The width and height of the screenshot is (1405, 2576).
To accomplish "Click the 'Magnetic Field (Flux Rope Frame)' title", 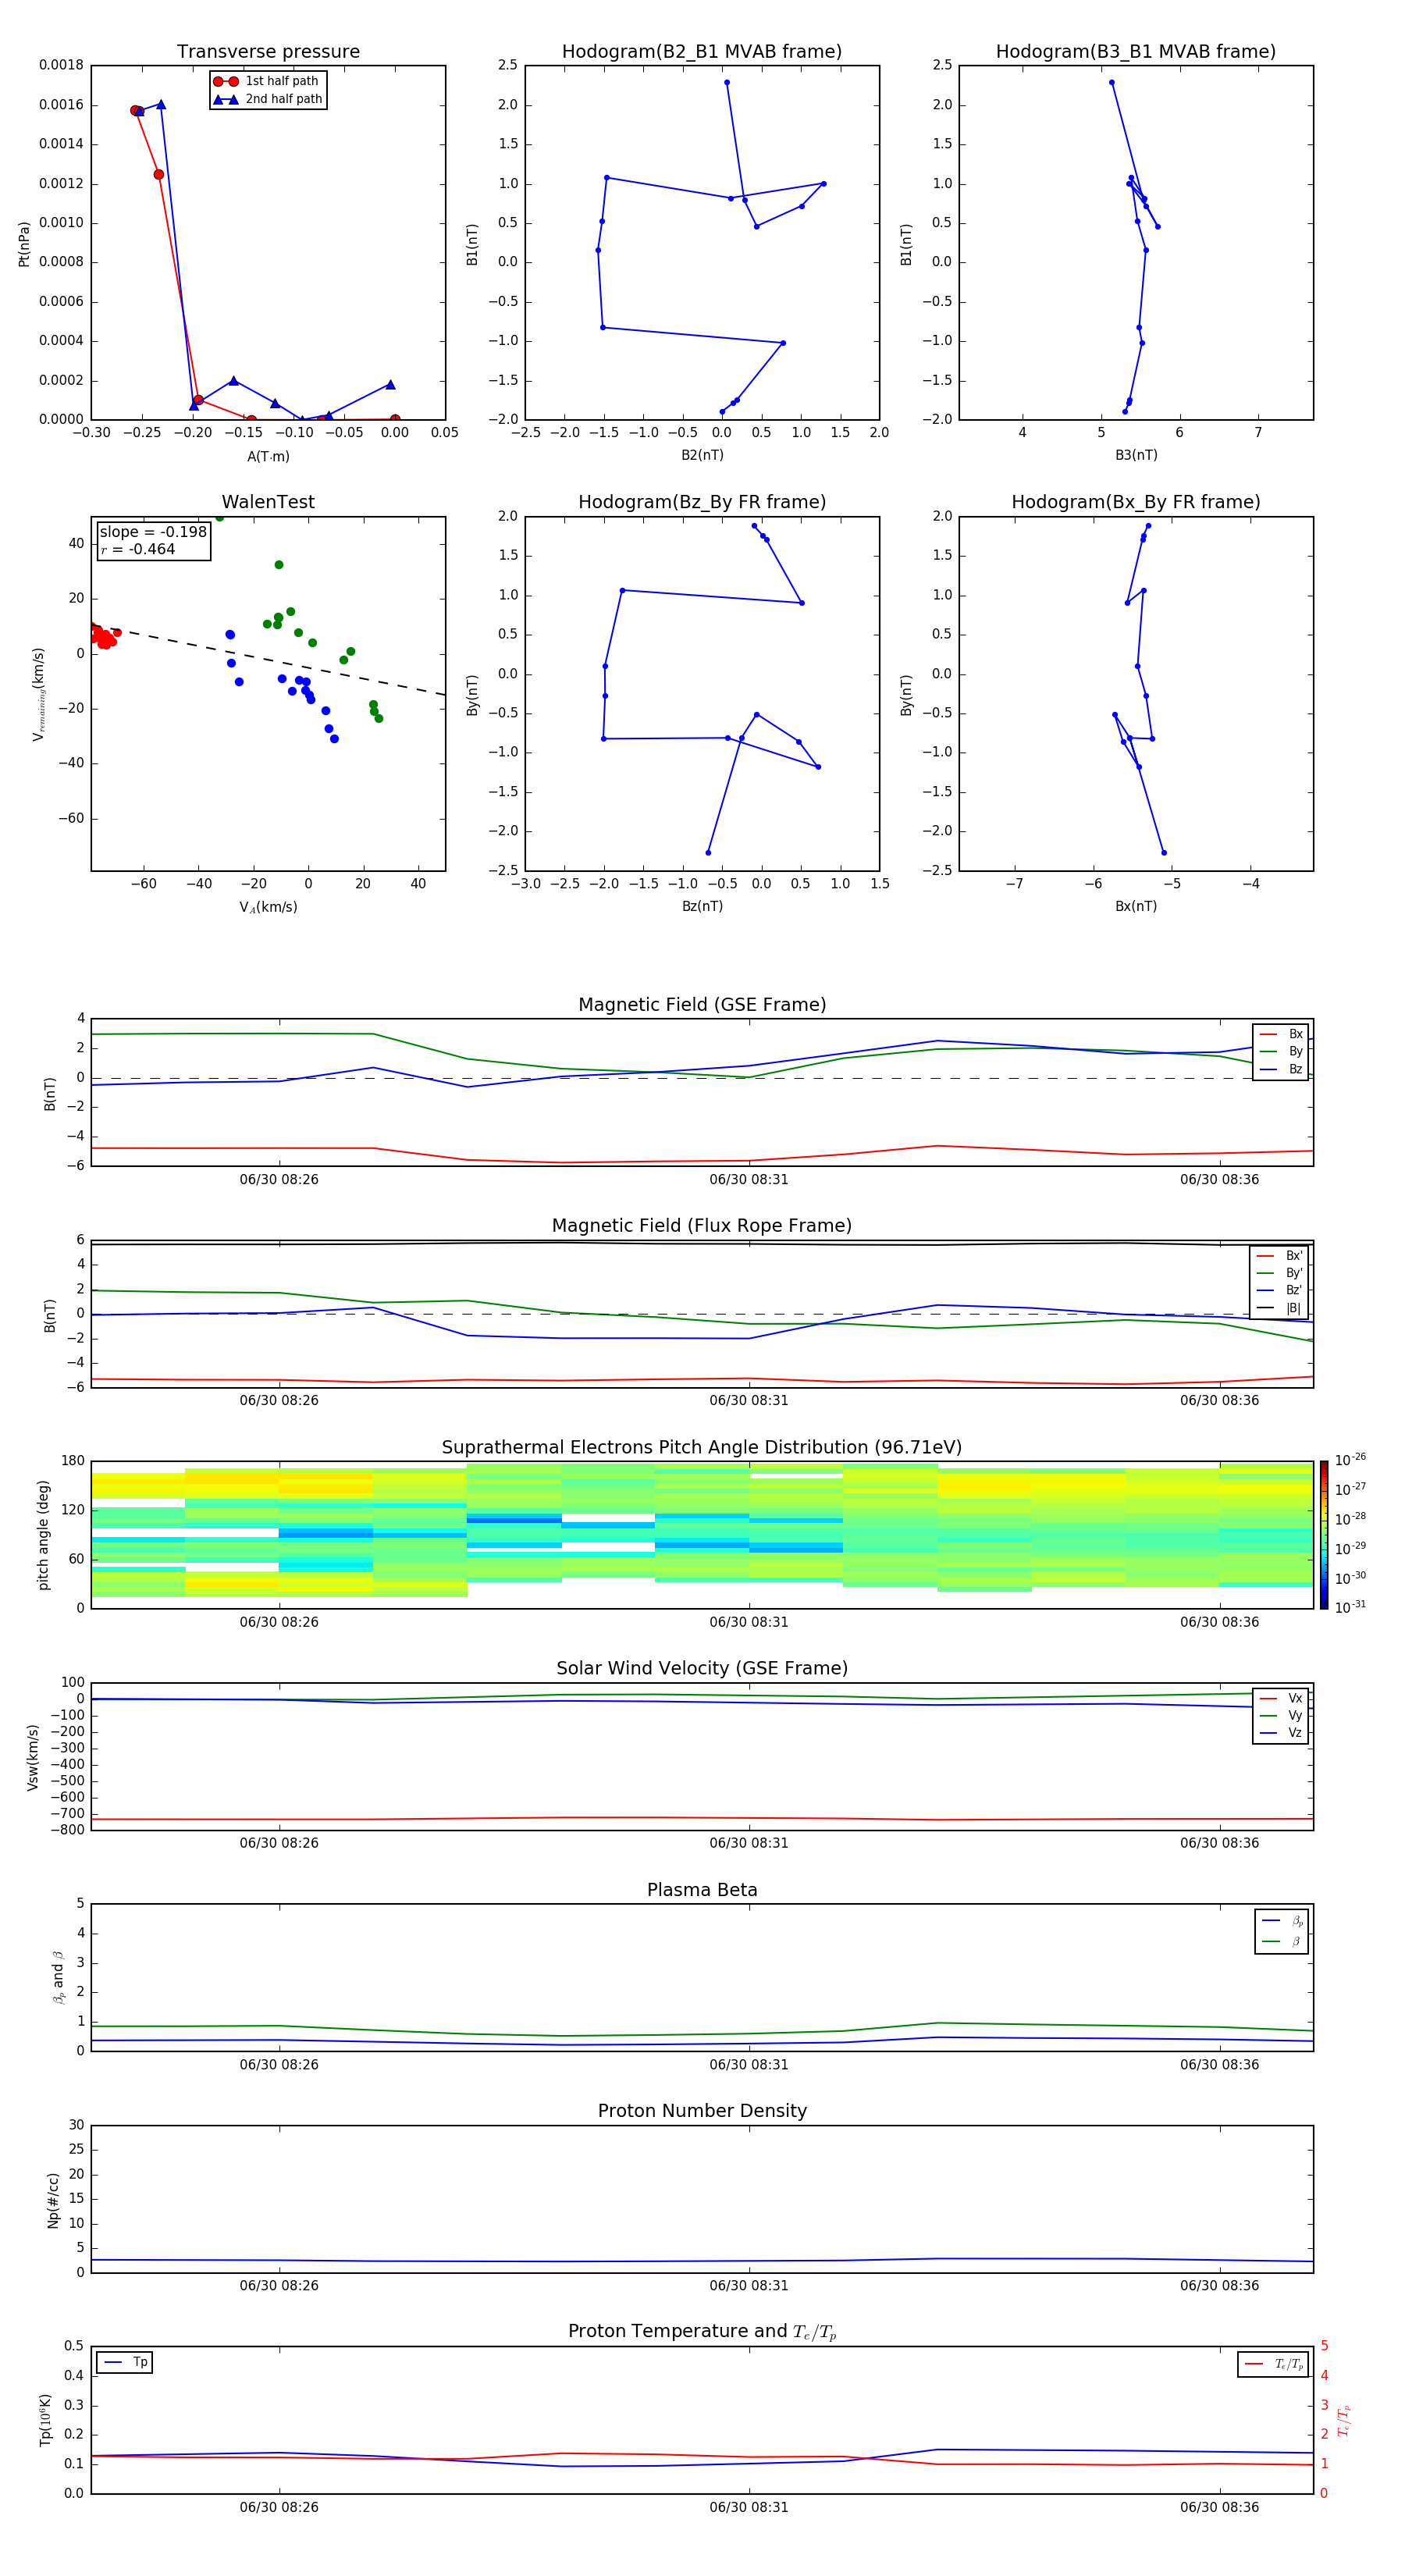I will coord(702,1226).
